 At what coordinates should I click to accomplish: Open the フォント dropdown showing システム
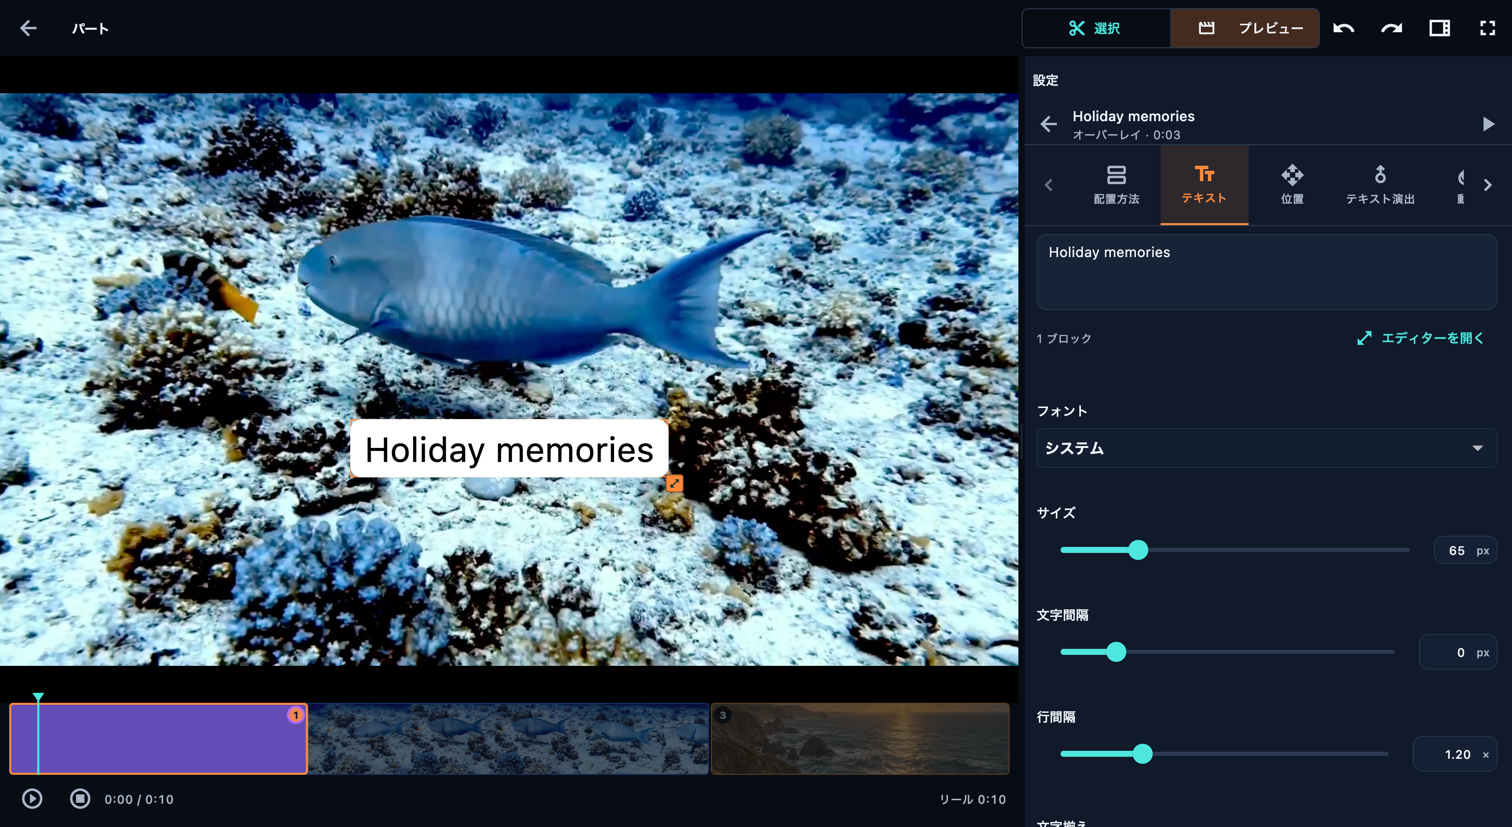point(1266,448)
